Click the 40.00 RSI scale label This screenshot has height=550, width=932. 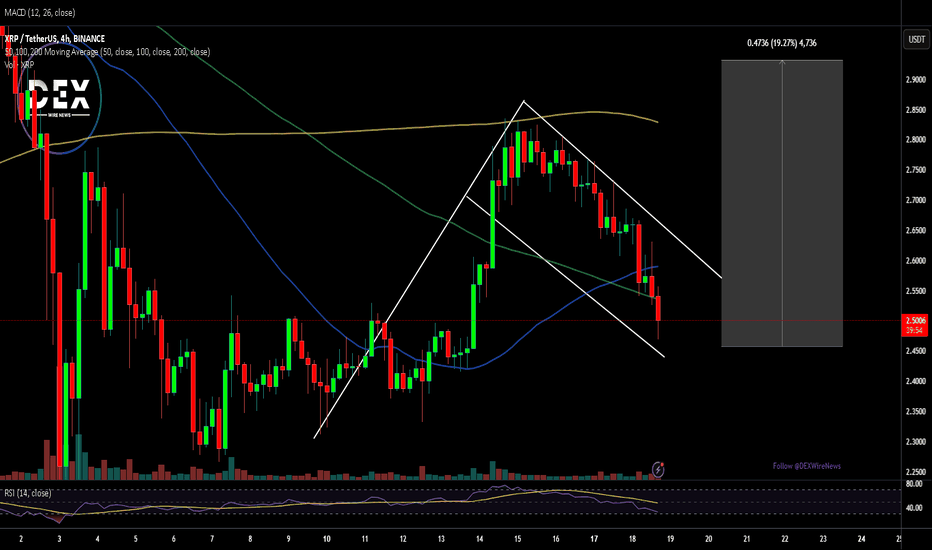coord(914,508)
